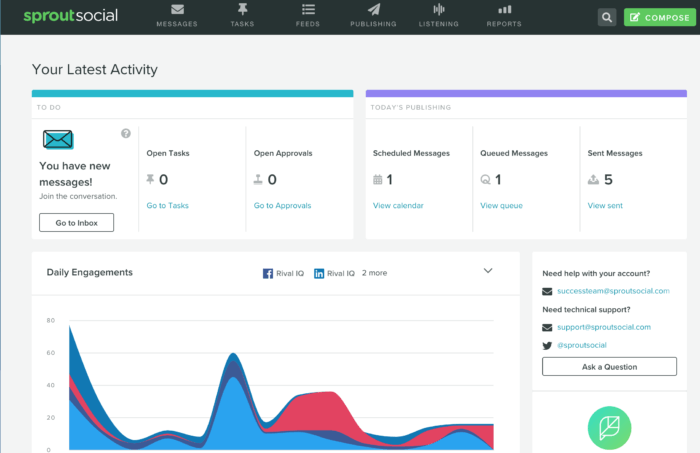Image resolution: width=700 pixels, height=453 pixels.
Task: Click the Tasks pin icon in navbar
Action: 242,10
